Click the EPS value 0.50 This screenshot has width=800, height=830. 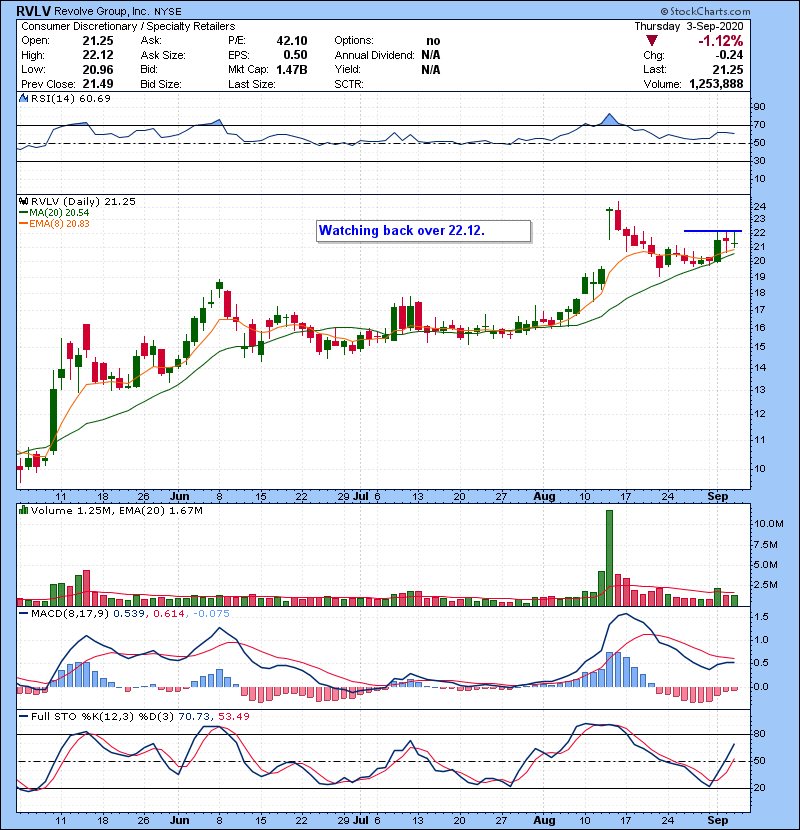pyautogui.click(x=295, y=55)
